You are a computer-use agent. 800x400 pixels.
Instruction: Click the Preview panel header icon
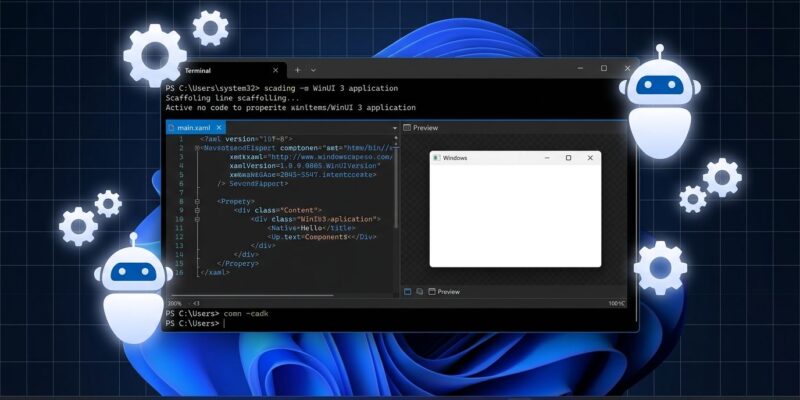pyautogui.click(x=407, y=128)
